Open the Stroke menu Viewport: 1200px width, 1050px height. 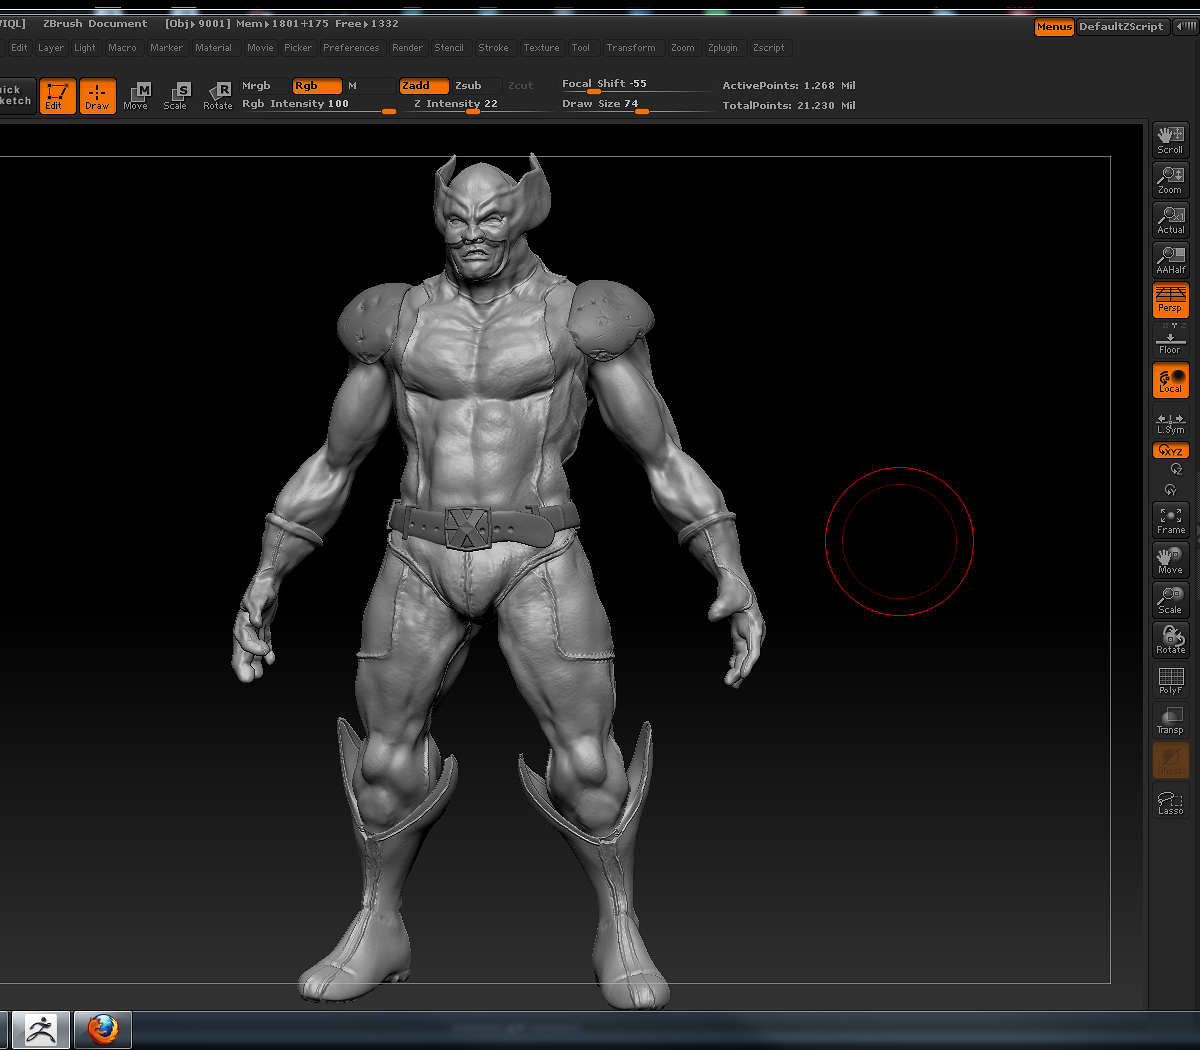(493, 48)
